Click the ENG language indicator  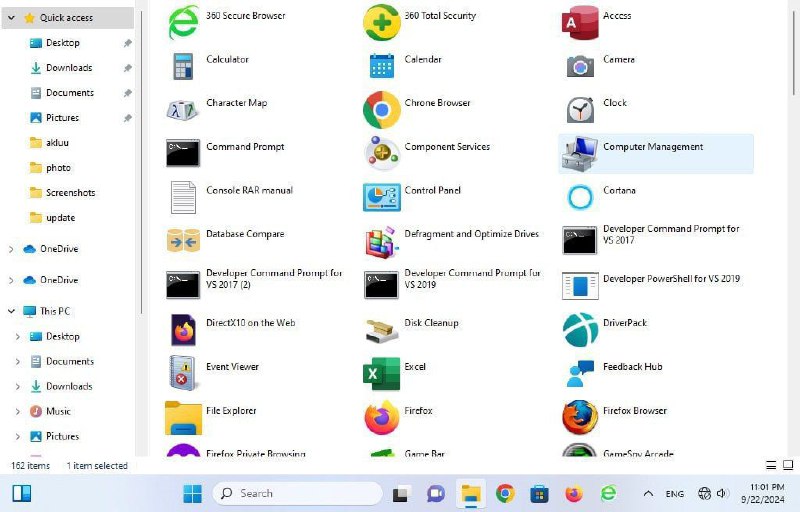[674, 494]
